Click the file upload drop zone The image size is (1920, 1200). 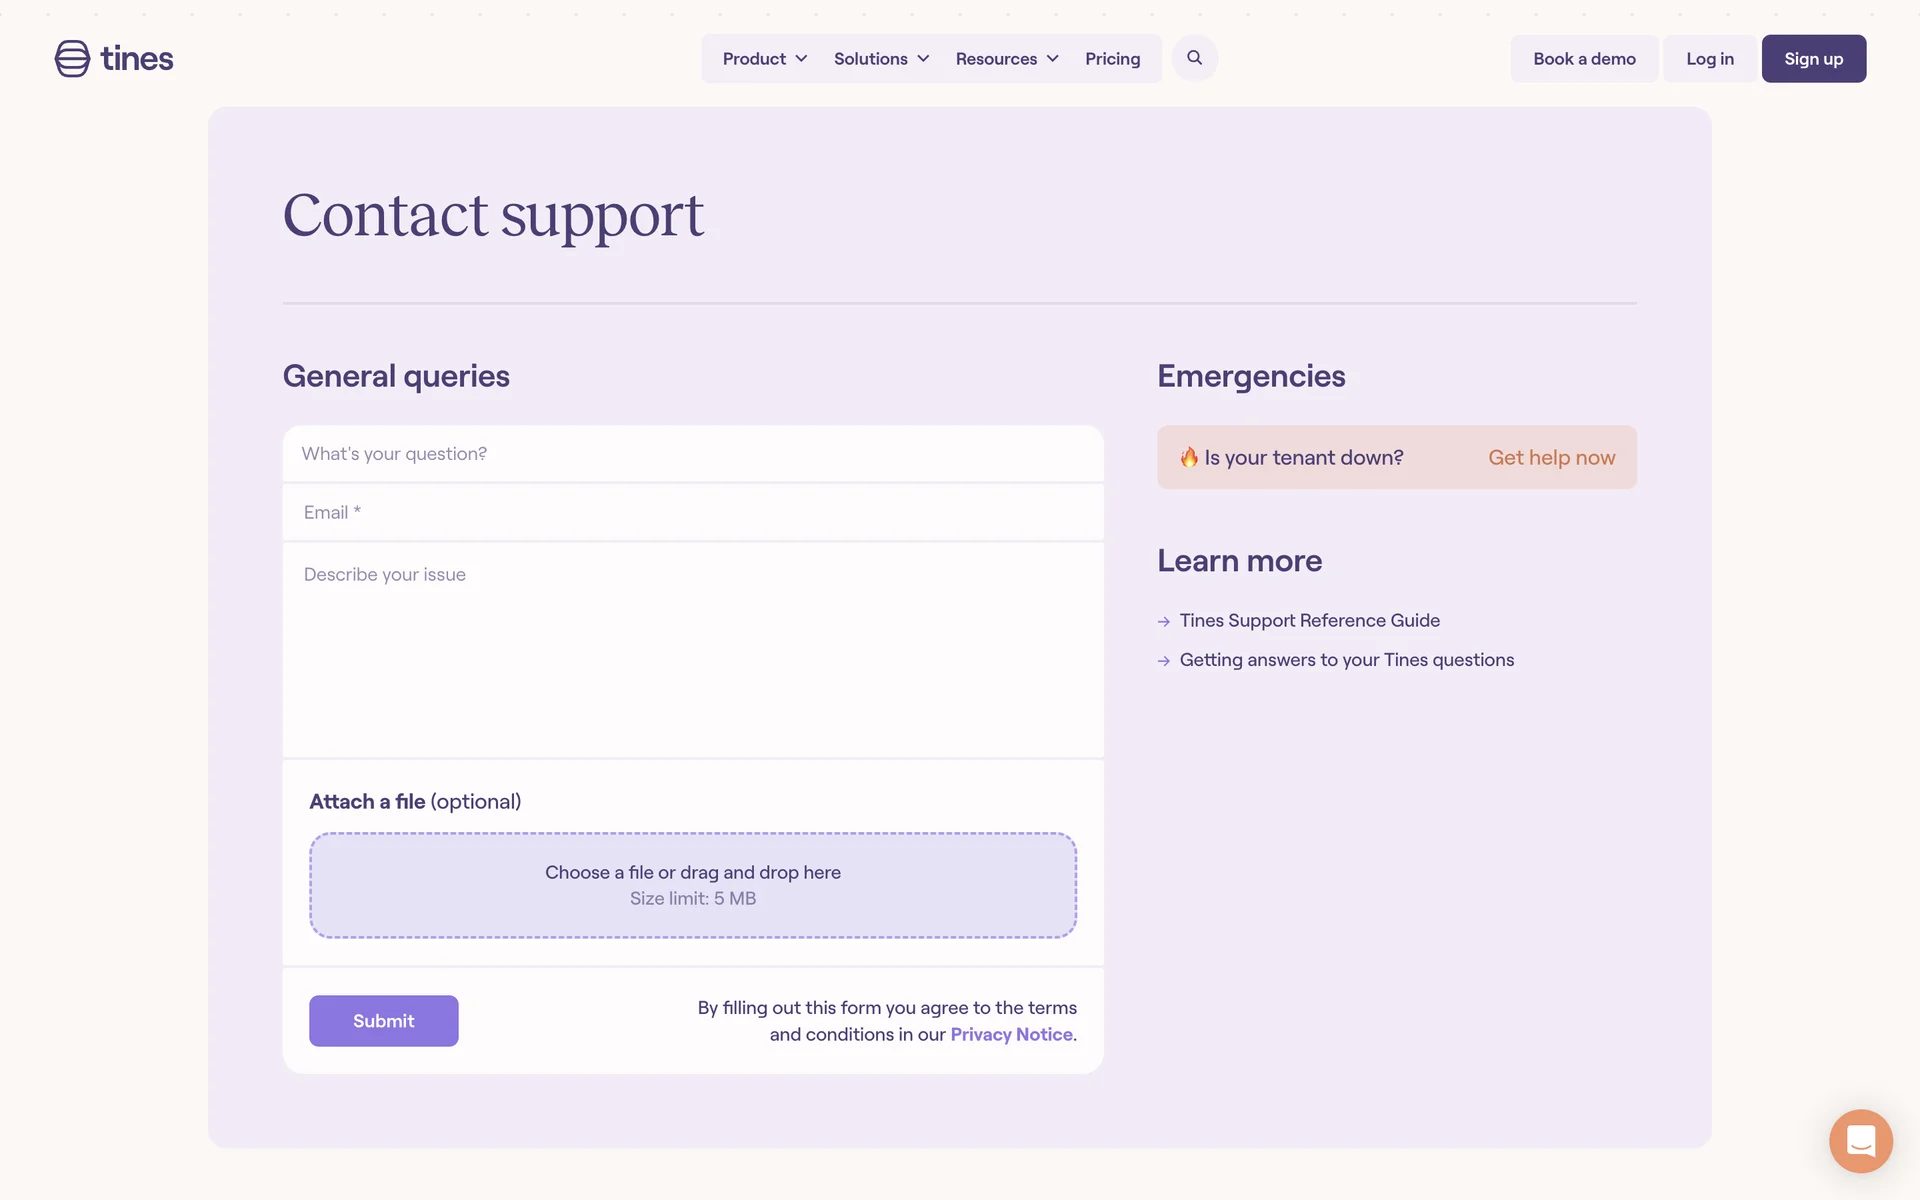click(692, 885)
